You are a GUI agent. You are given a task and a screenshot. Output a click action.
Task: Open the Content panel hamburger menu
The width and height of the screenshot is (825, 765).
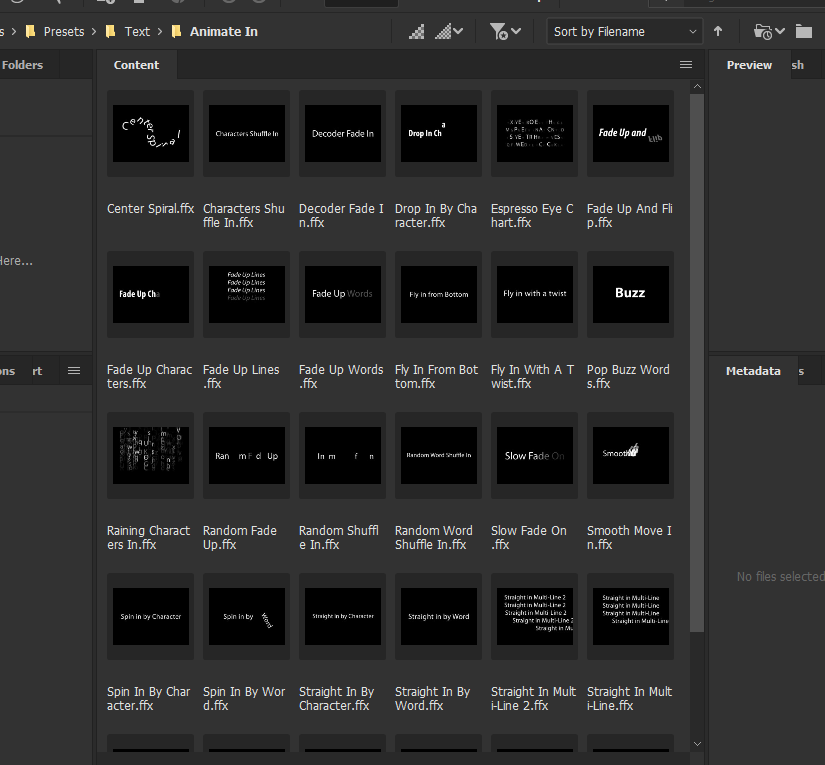[686, 65]
